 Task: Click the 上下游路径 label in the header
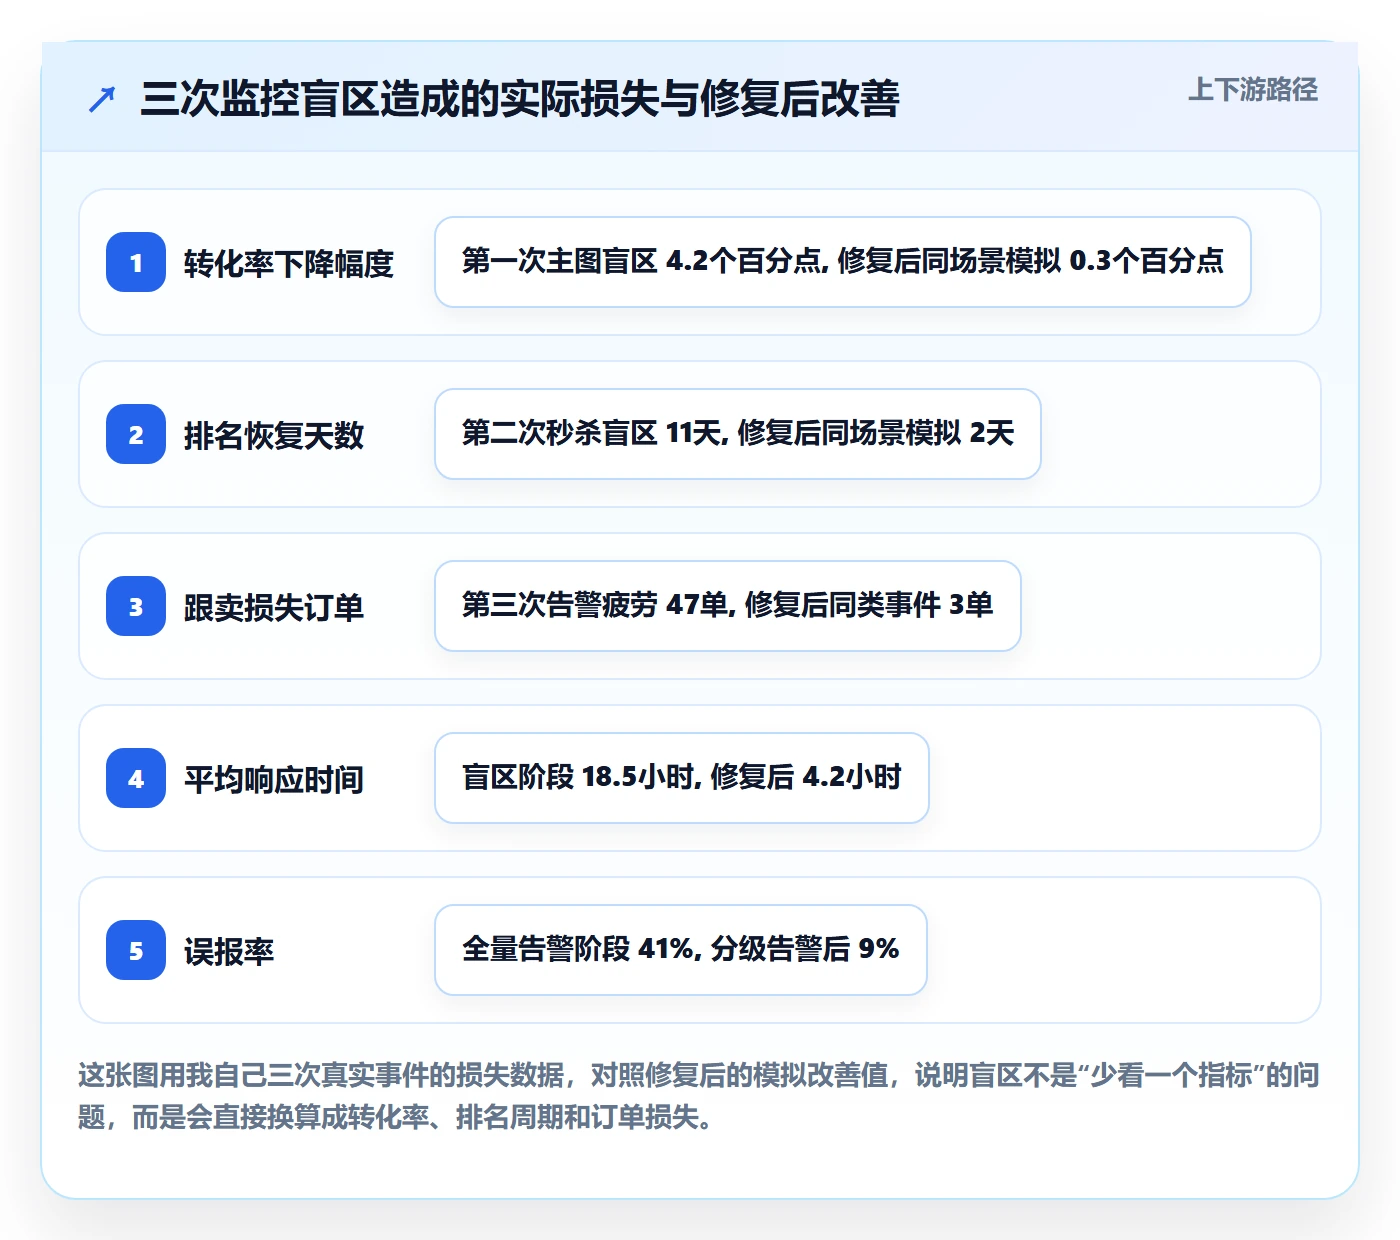pyautogui.click(x=1253, y=90)
